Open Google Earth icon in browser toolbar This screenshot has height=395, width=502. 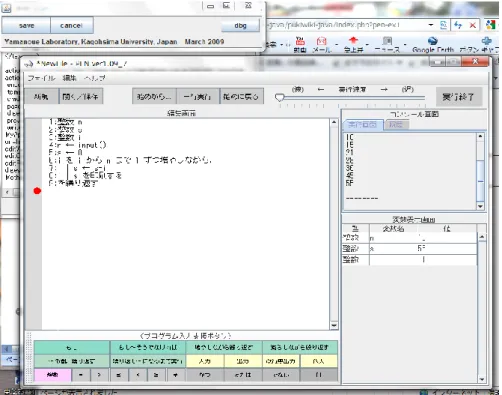(433, 41)
